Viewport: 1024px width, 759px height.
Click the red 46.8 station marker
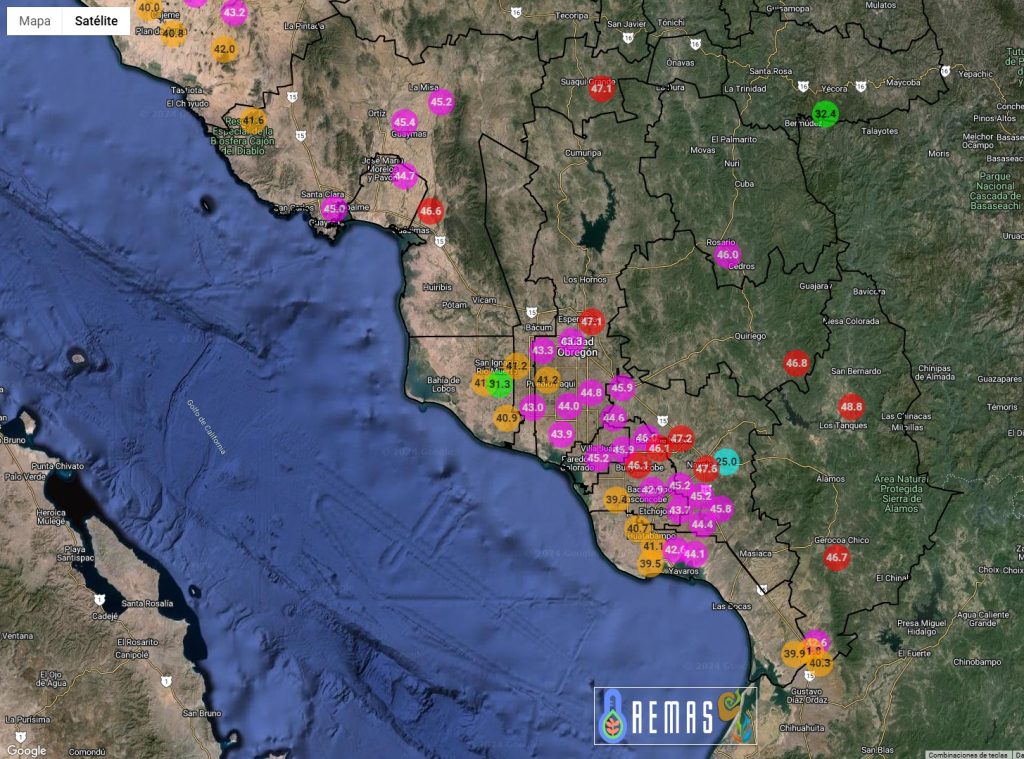point(796,363)
